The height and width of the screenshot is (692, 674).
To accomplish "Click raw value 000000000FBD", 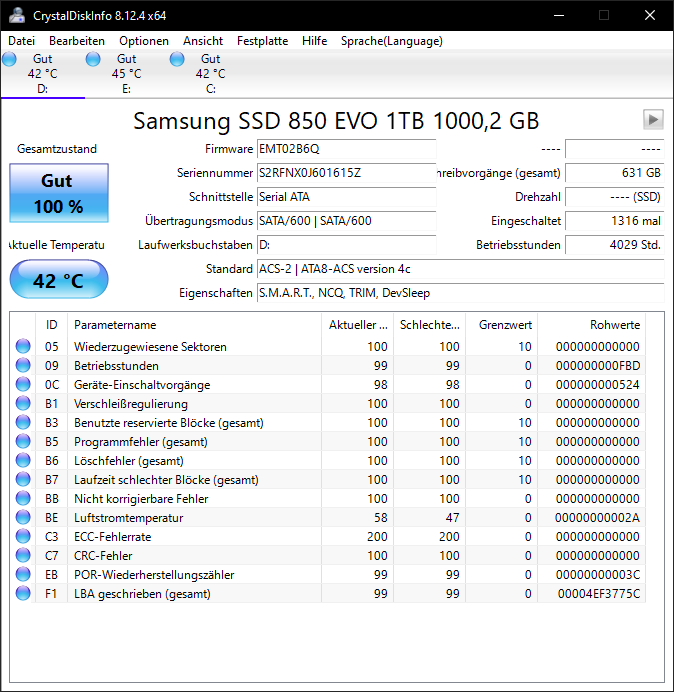I will pos(598,365).
